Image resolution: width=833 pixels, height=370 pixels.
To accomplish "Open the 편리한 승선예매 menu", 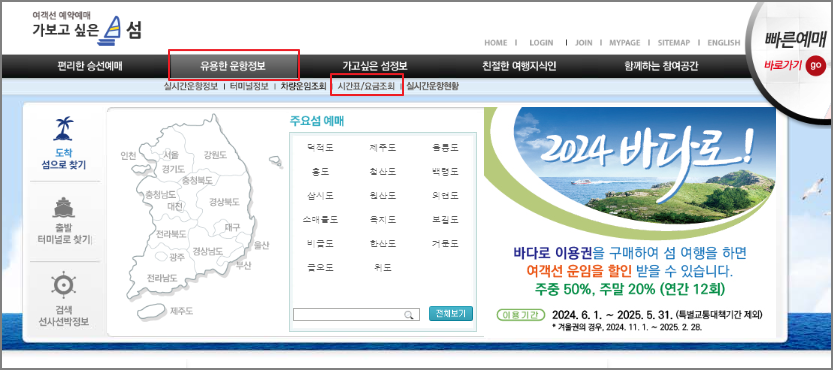I will [x=90, y=66].
